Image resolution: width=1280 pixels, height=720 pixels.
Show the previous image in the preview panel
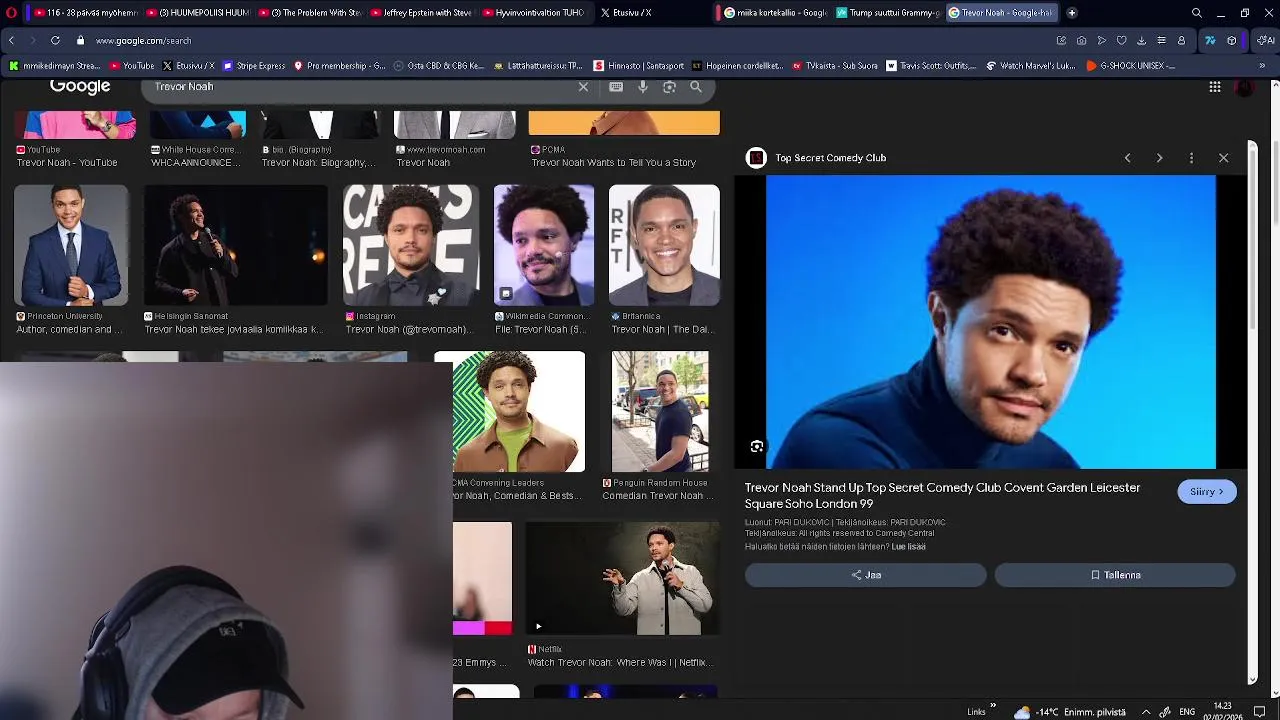click(1127, 158)
